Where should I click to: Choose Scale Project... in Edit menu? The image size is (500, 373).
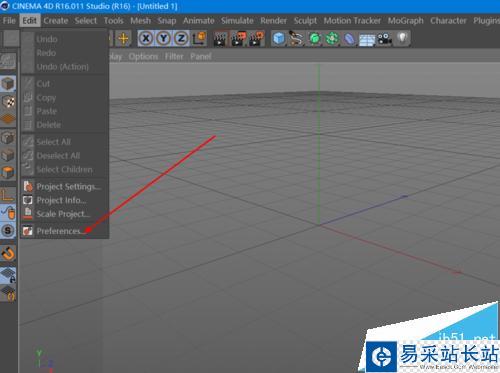coord(65,214)
